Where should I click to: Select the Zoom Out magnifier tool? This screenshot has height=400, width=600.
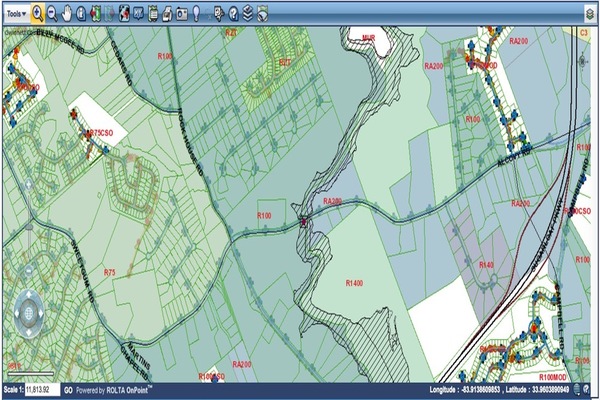52,13
